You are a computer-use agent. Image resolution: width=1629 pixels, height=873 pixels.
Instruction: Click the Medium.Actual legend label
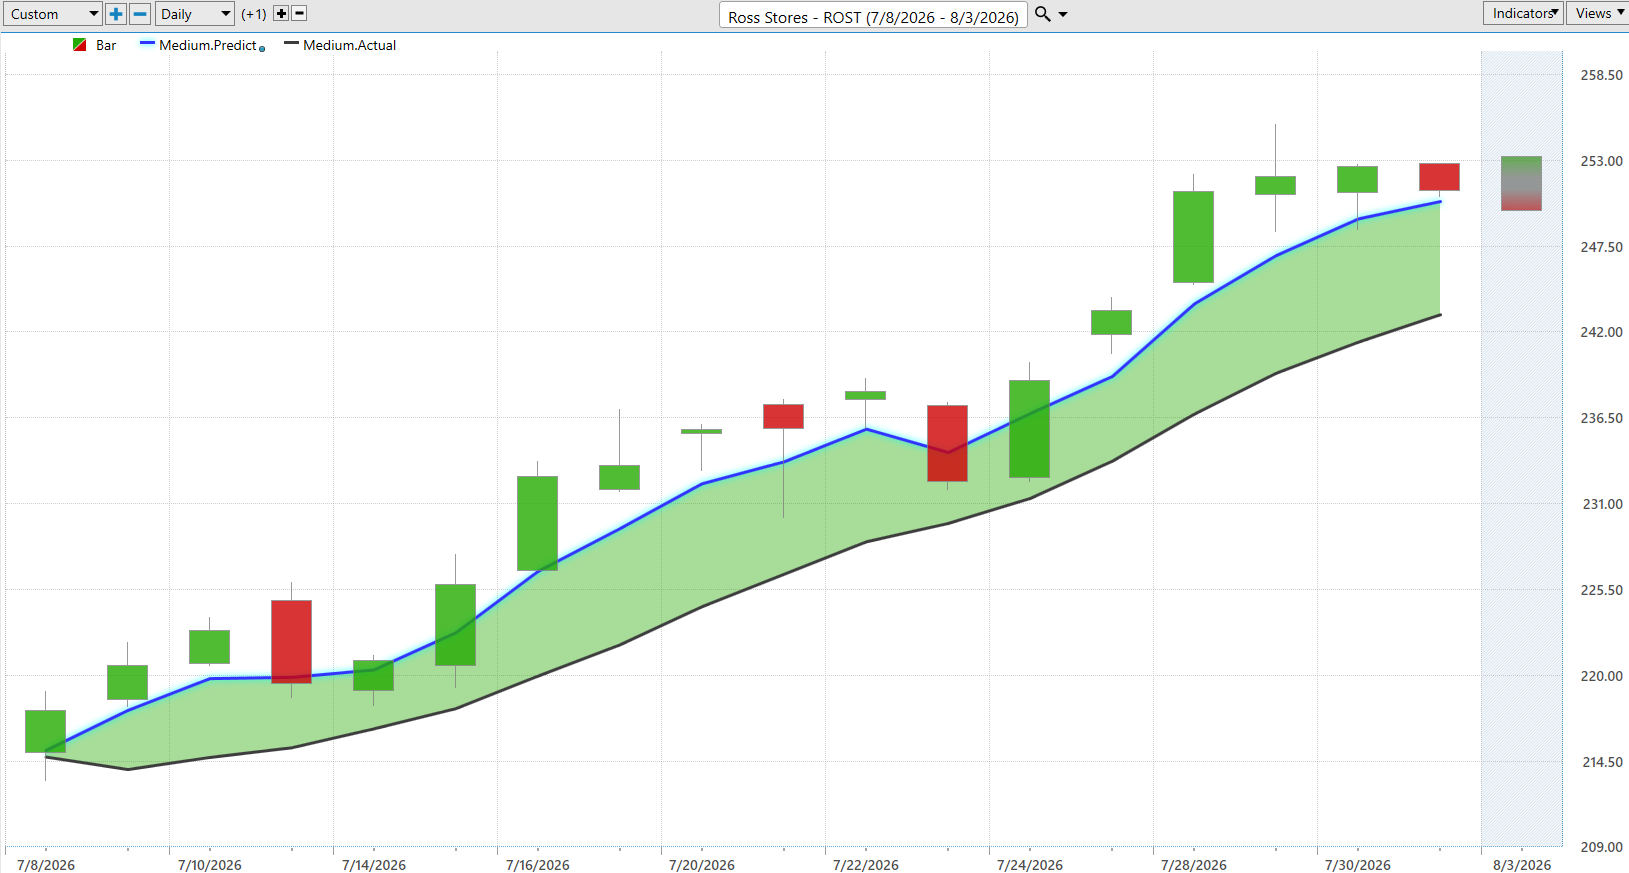point(350,45)
